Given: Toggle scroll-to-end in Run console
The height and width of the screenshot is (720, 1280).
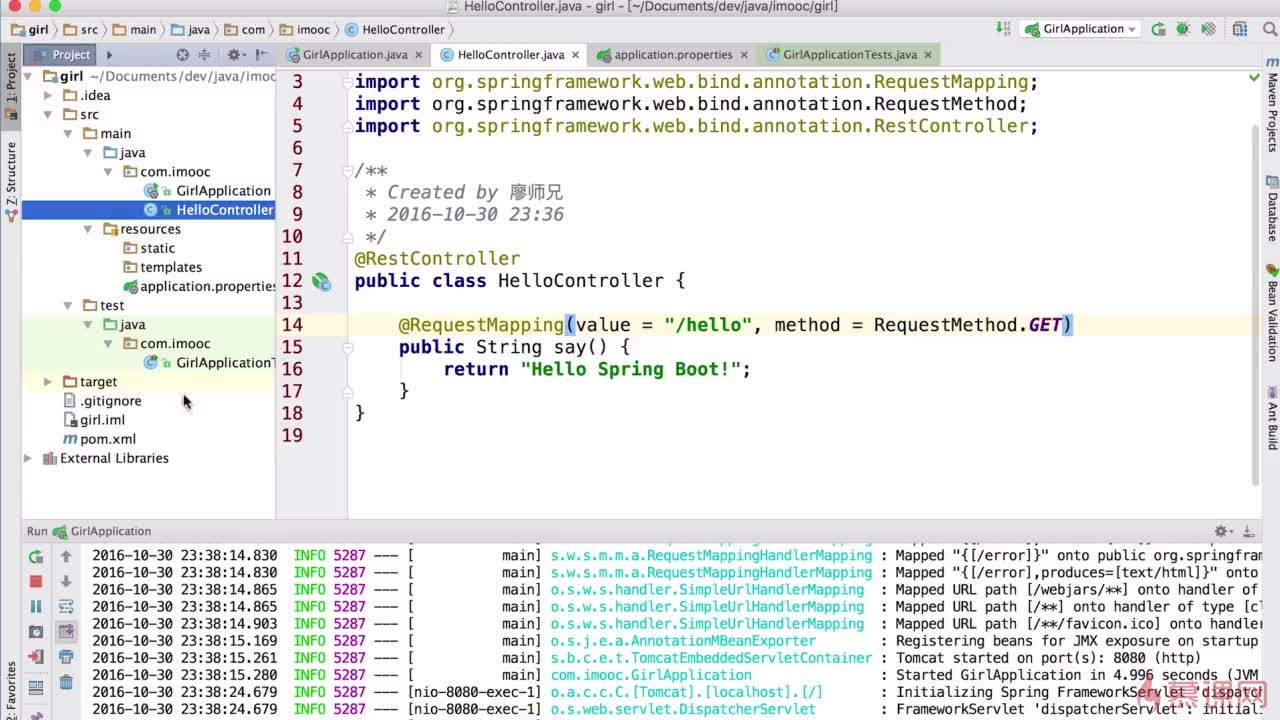Looking at the screenshot, I should (x=66, y=632).
